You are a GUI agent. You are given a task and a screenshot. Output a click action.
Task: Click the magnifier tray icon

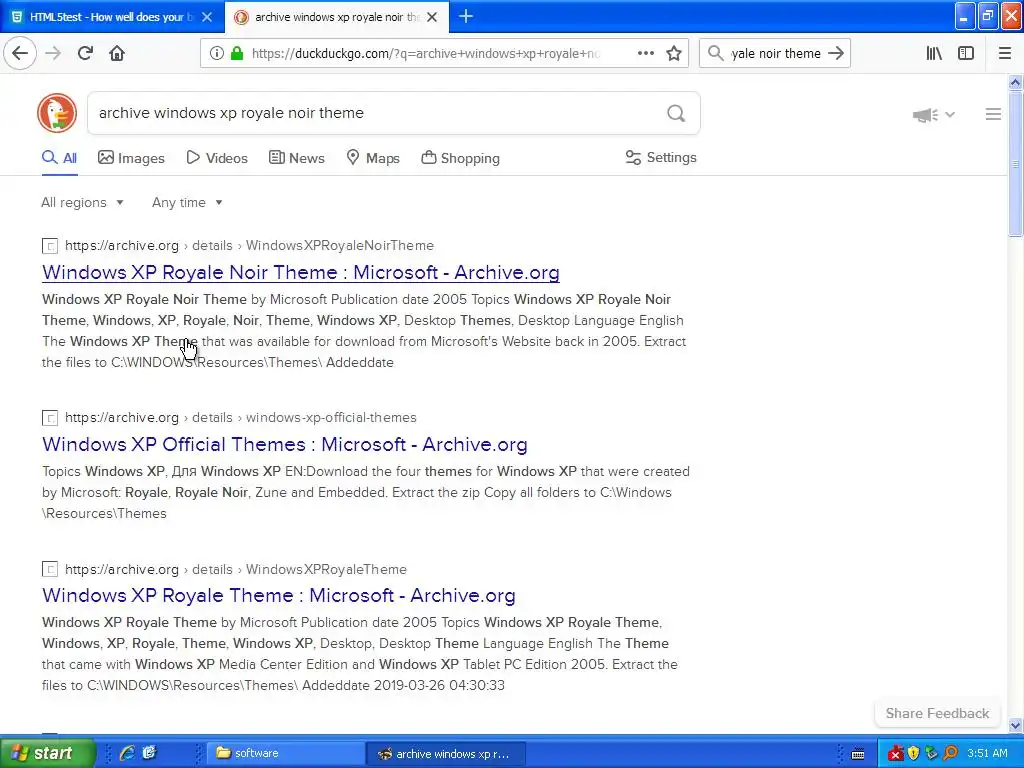pyautogui.click(x=950, y=754)
